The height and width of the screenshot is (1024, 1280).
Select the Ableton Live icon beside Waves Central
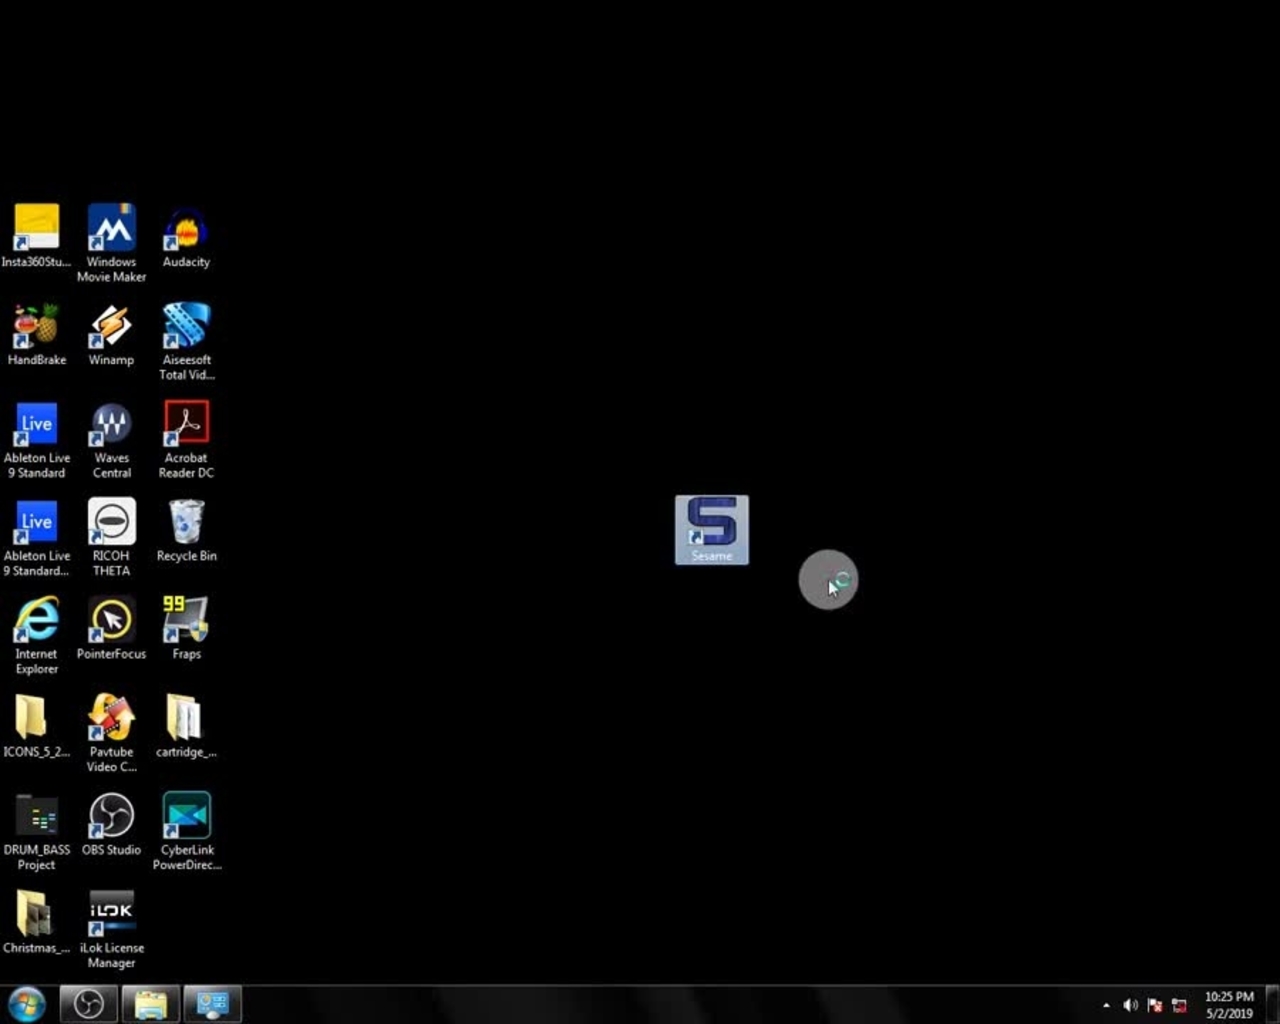36,439
